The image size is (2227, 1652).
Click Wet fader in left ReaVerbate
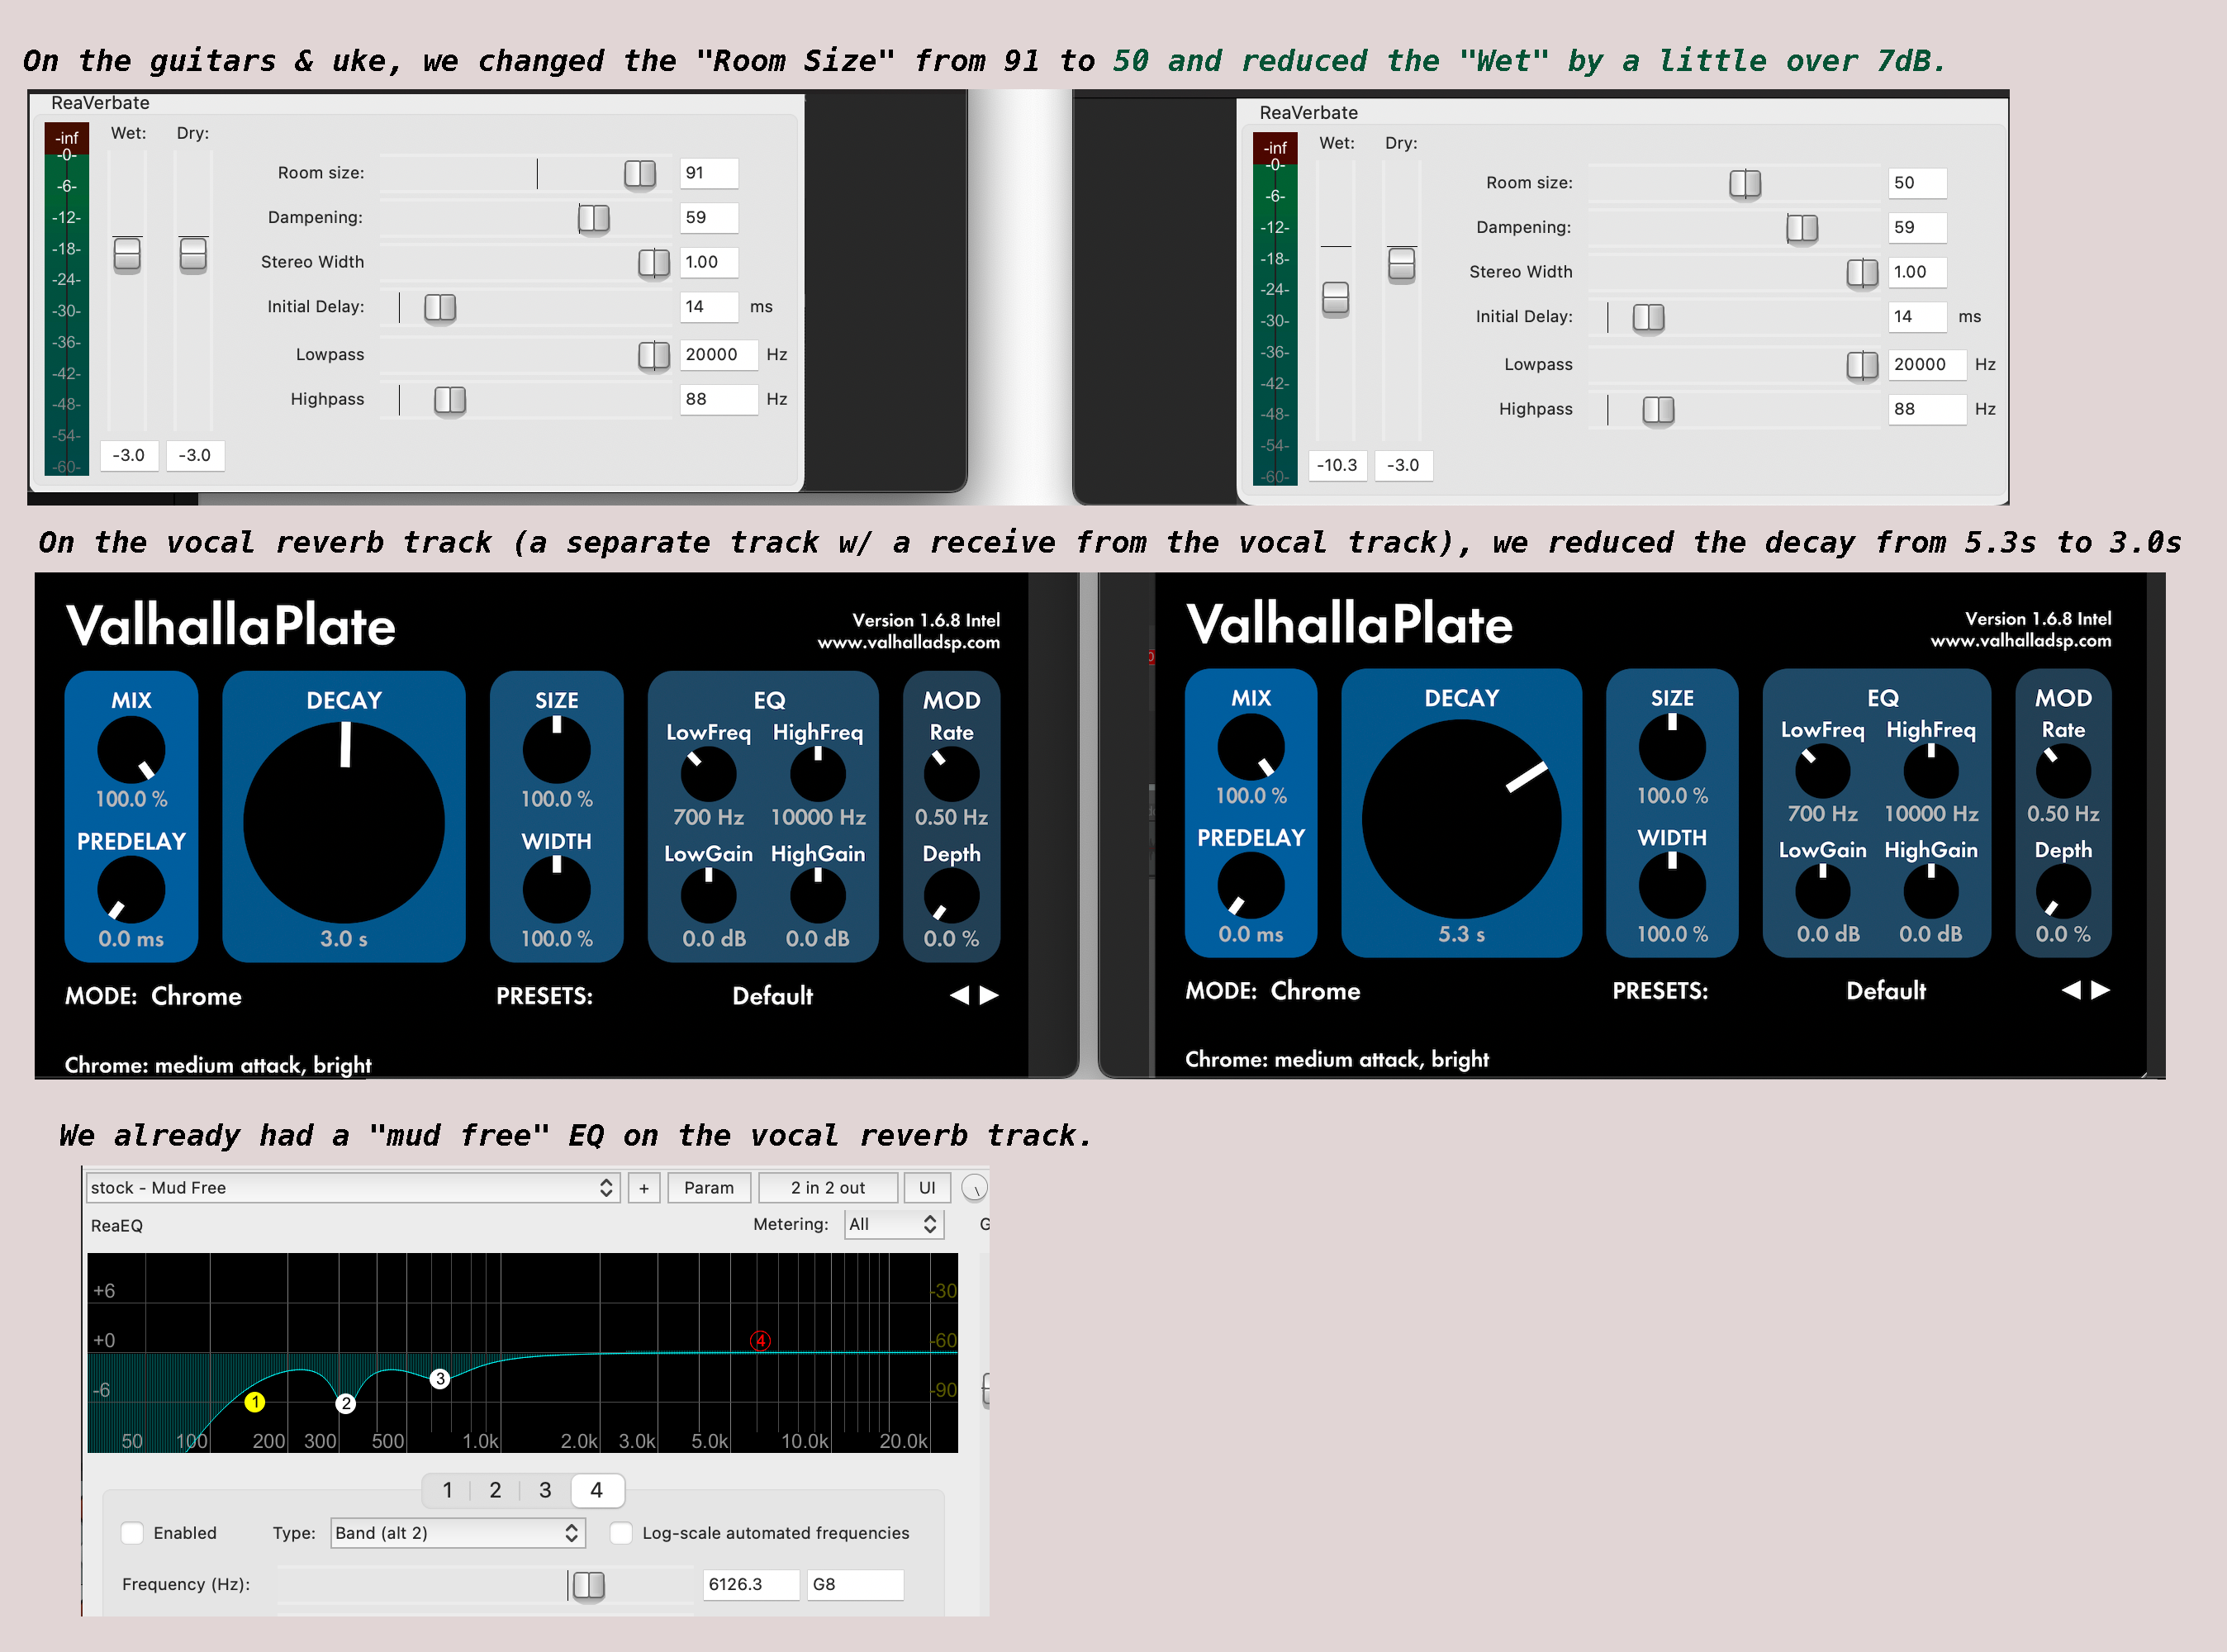tap(127, 255)
